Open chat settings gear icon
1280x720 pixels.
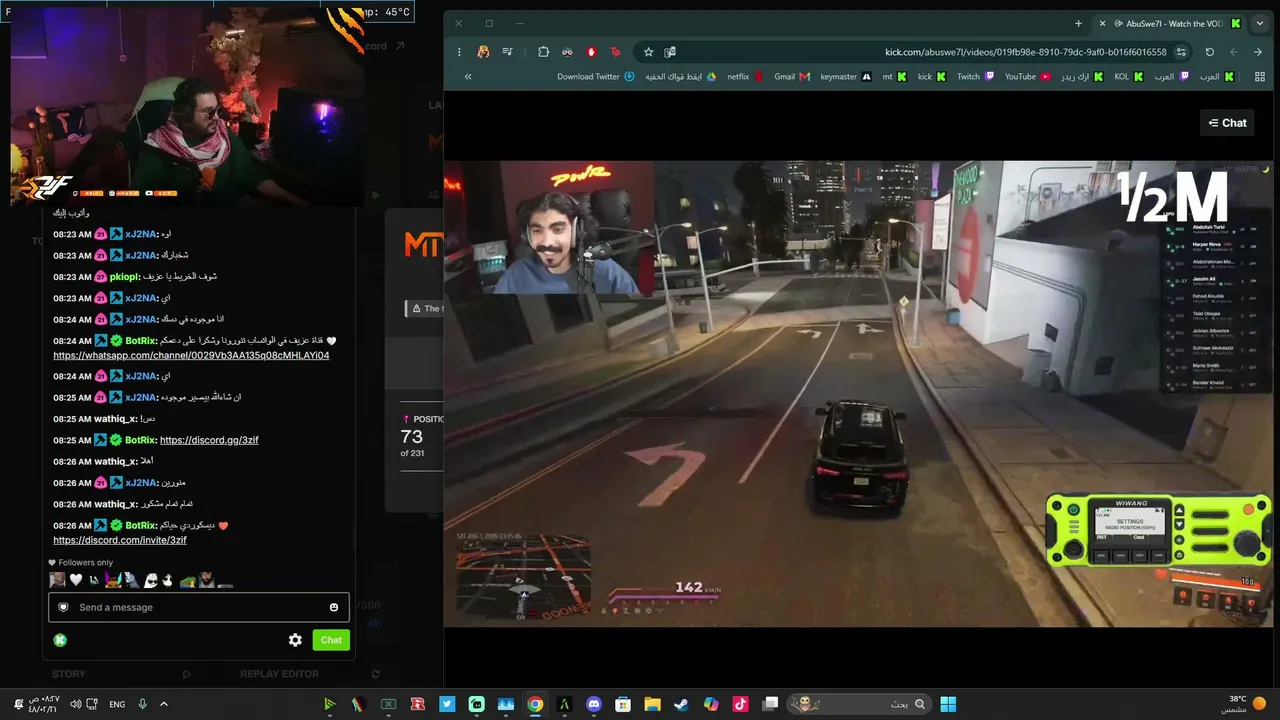[x=295, y=640]
